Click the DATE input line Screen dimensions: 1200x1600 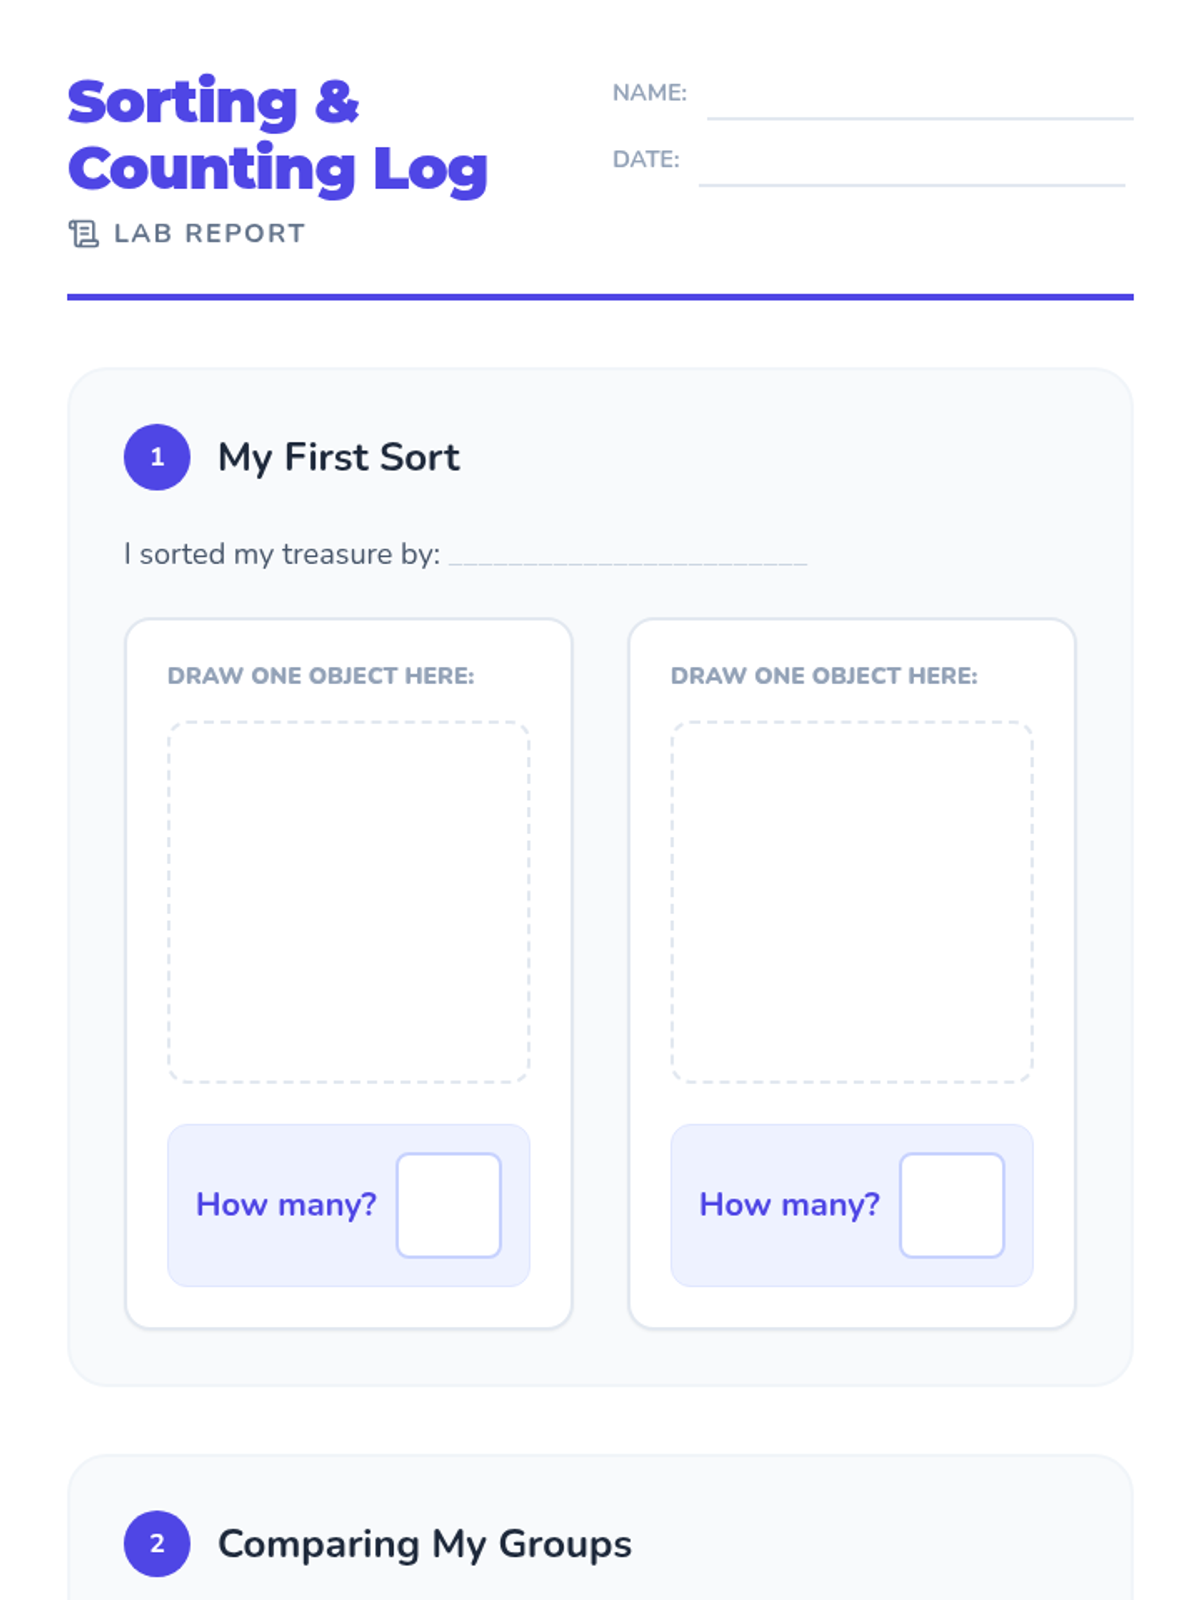(911, 169)
